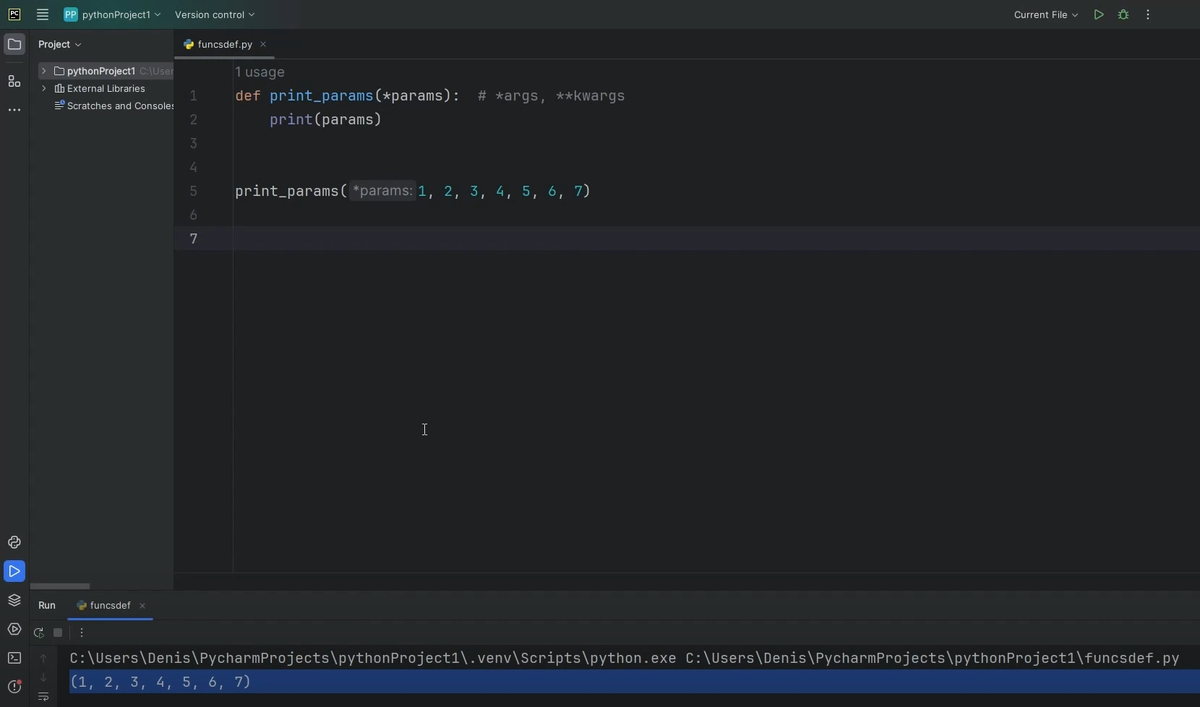Screen dimensions: 1200x707
Task: Place cursor on empty line 7
Action: 716,238
